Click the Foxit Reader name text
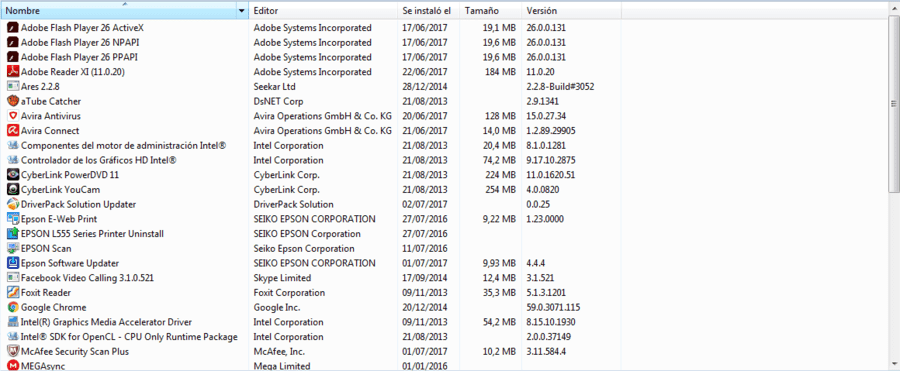The height and width of the screenshot is (371, 900). click(46, 292)
